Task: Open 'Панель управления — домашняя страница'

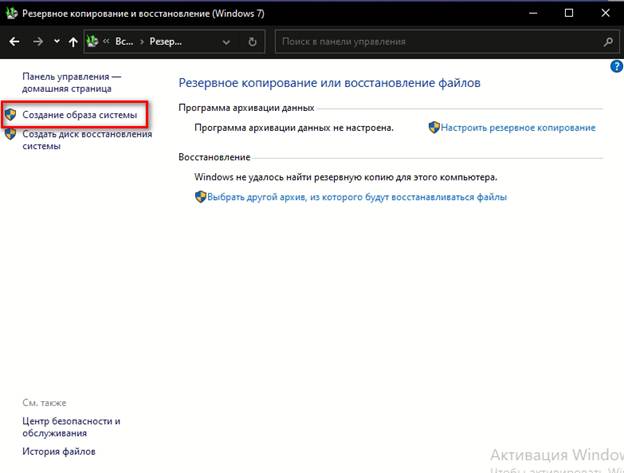Action: pyautogui.click(x=72, y=82)
